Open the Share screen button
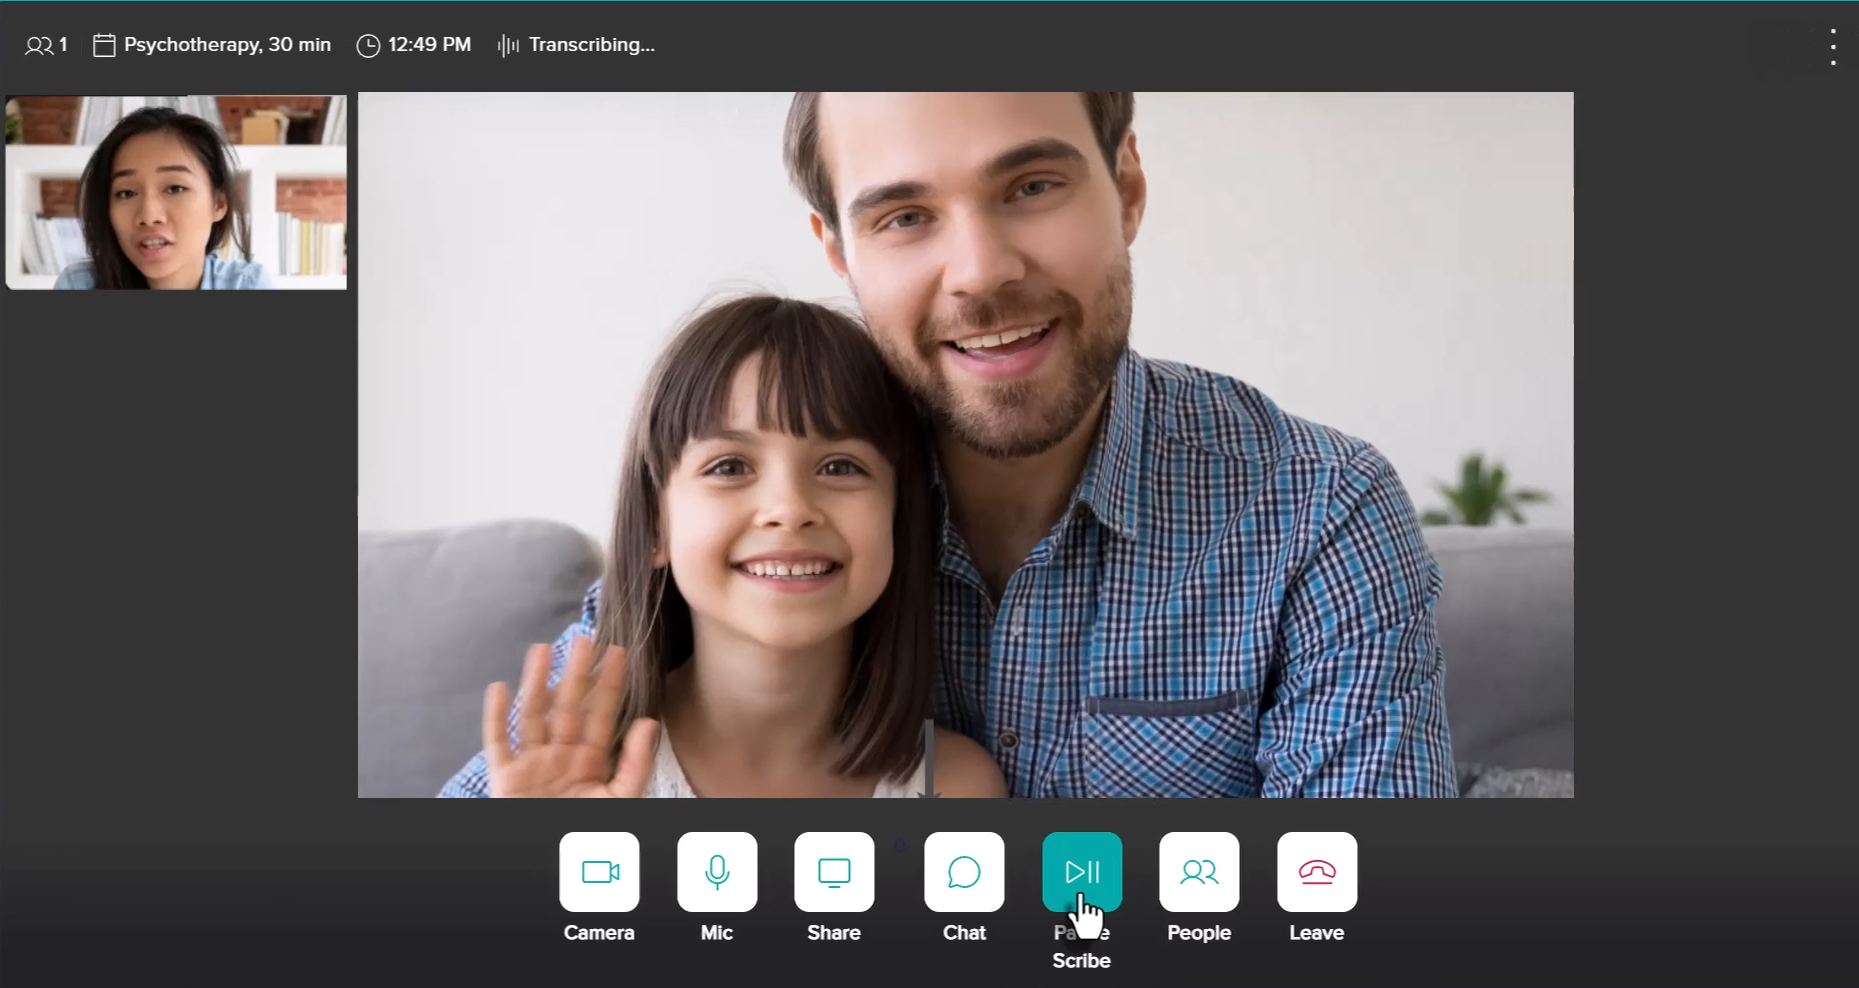This screenshot has height=988, width=1859. pyautogui.click(x=834, y=872)
